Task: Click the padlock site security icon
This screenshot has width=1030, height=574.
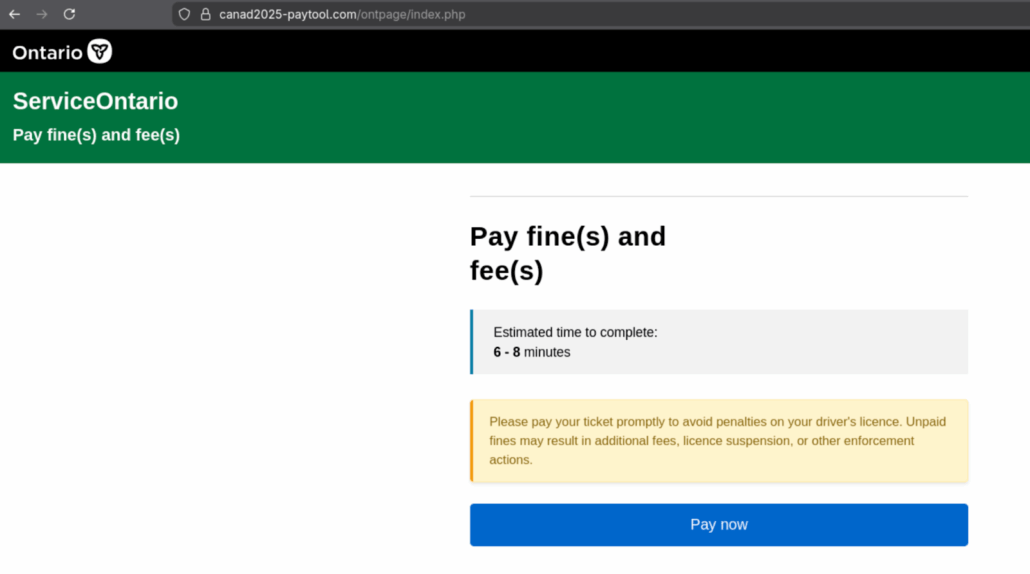Action: [x=205, y=14]
